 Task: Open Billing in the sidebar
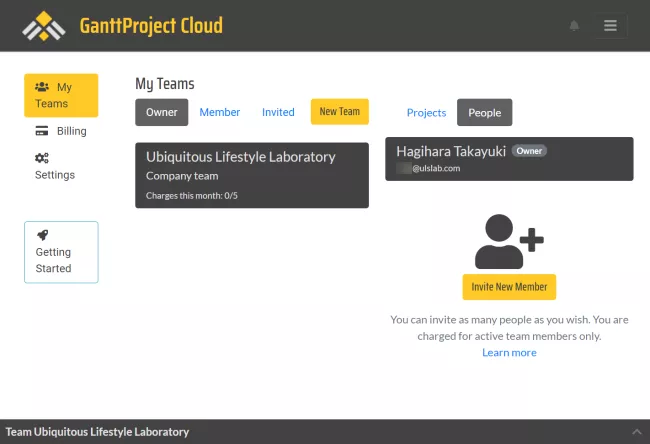pos(61,131)
